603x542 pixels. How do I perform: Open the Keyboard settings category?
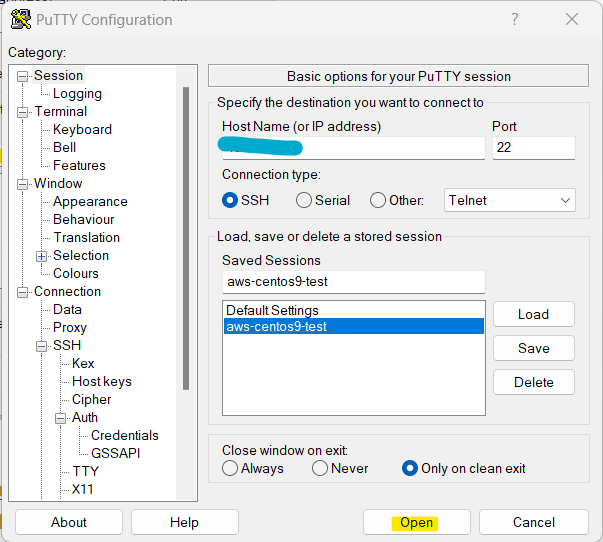click(82, 130)
